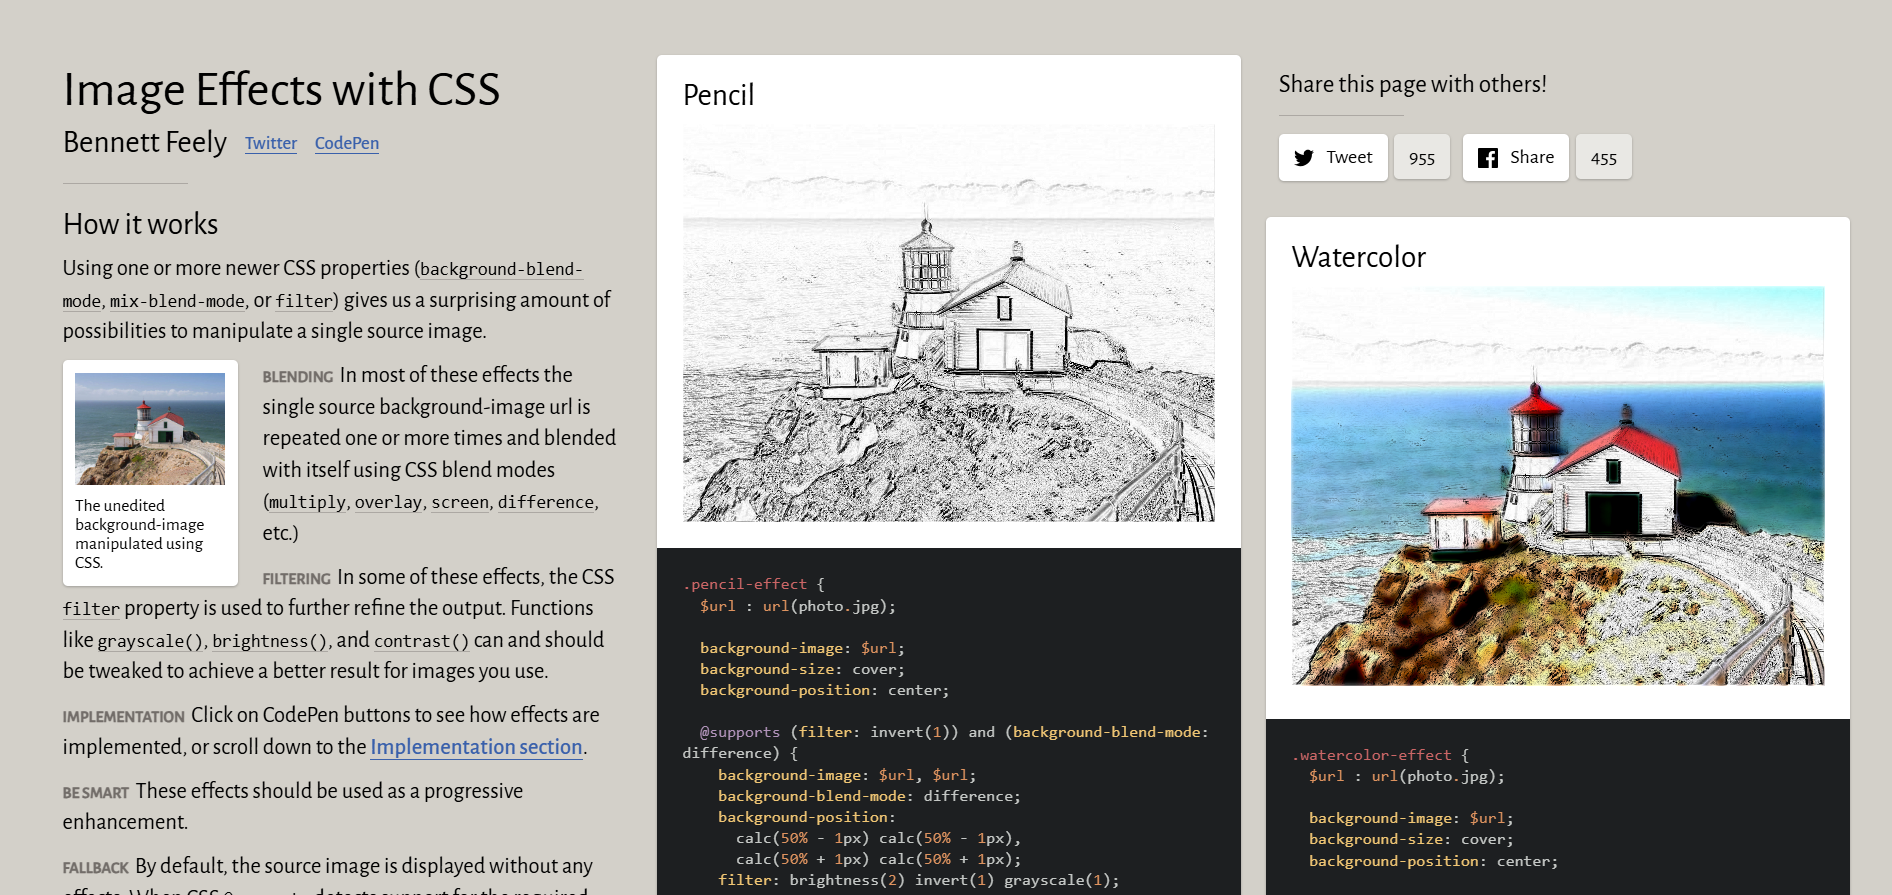Click the brightness() function term
The width and height of the screenshot is (1892, 895).
pos(269,641)
